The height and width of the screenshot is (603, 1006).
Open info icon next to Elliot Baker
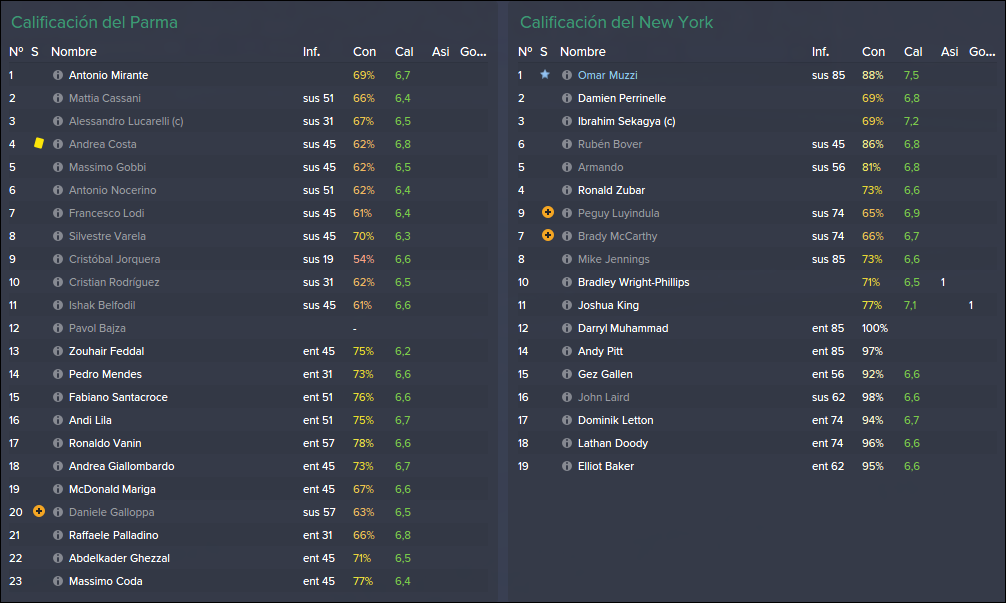coord(567,466)
